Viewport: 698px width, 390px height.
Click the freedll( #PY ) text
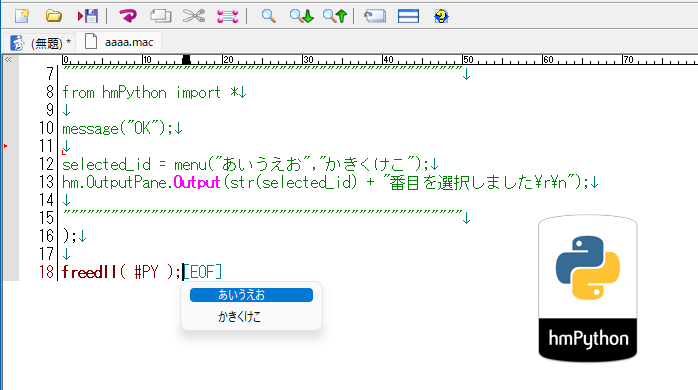point(118,272)
